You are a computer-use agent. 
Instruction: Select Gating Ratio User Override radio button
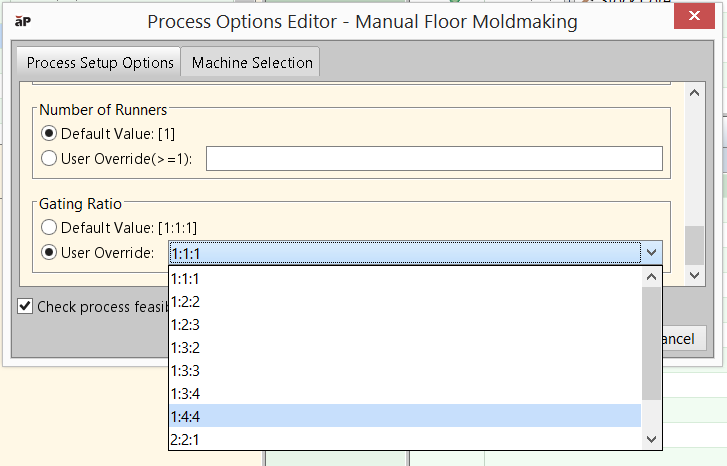[48, 252]
